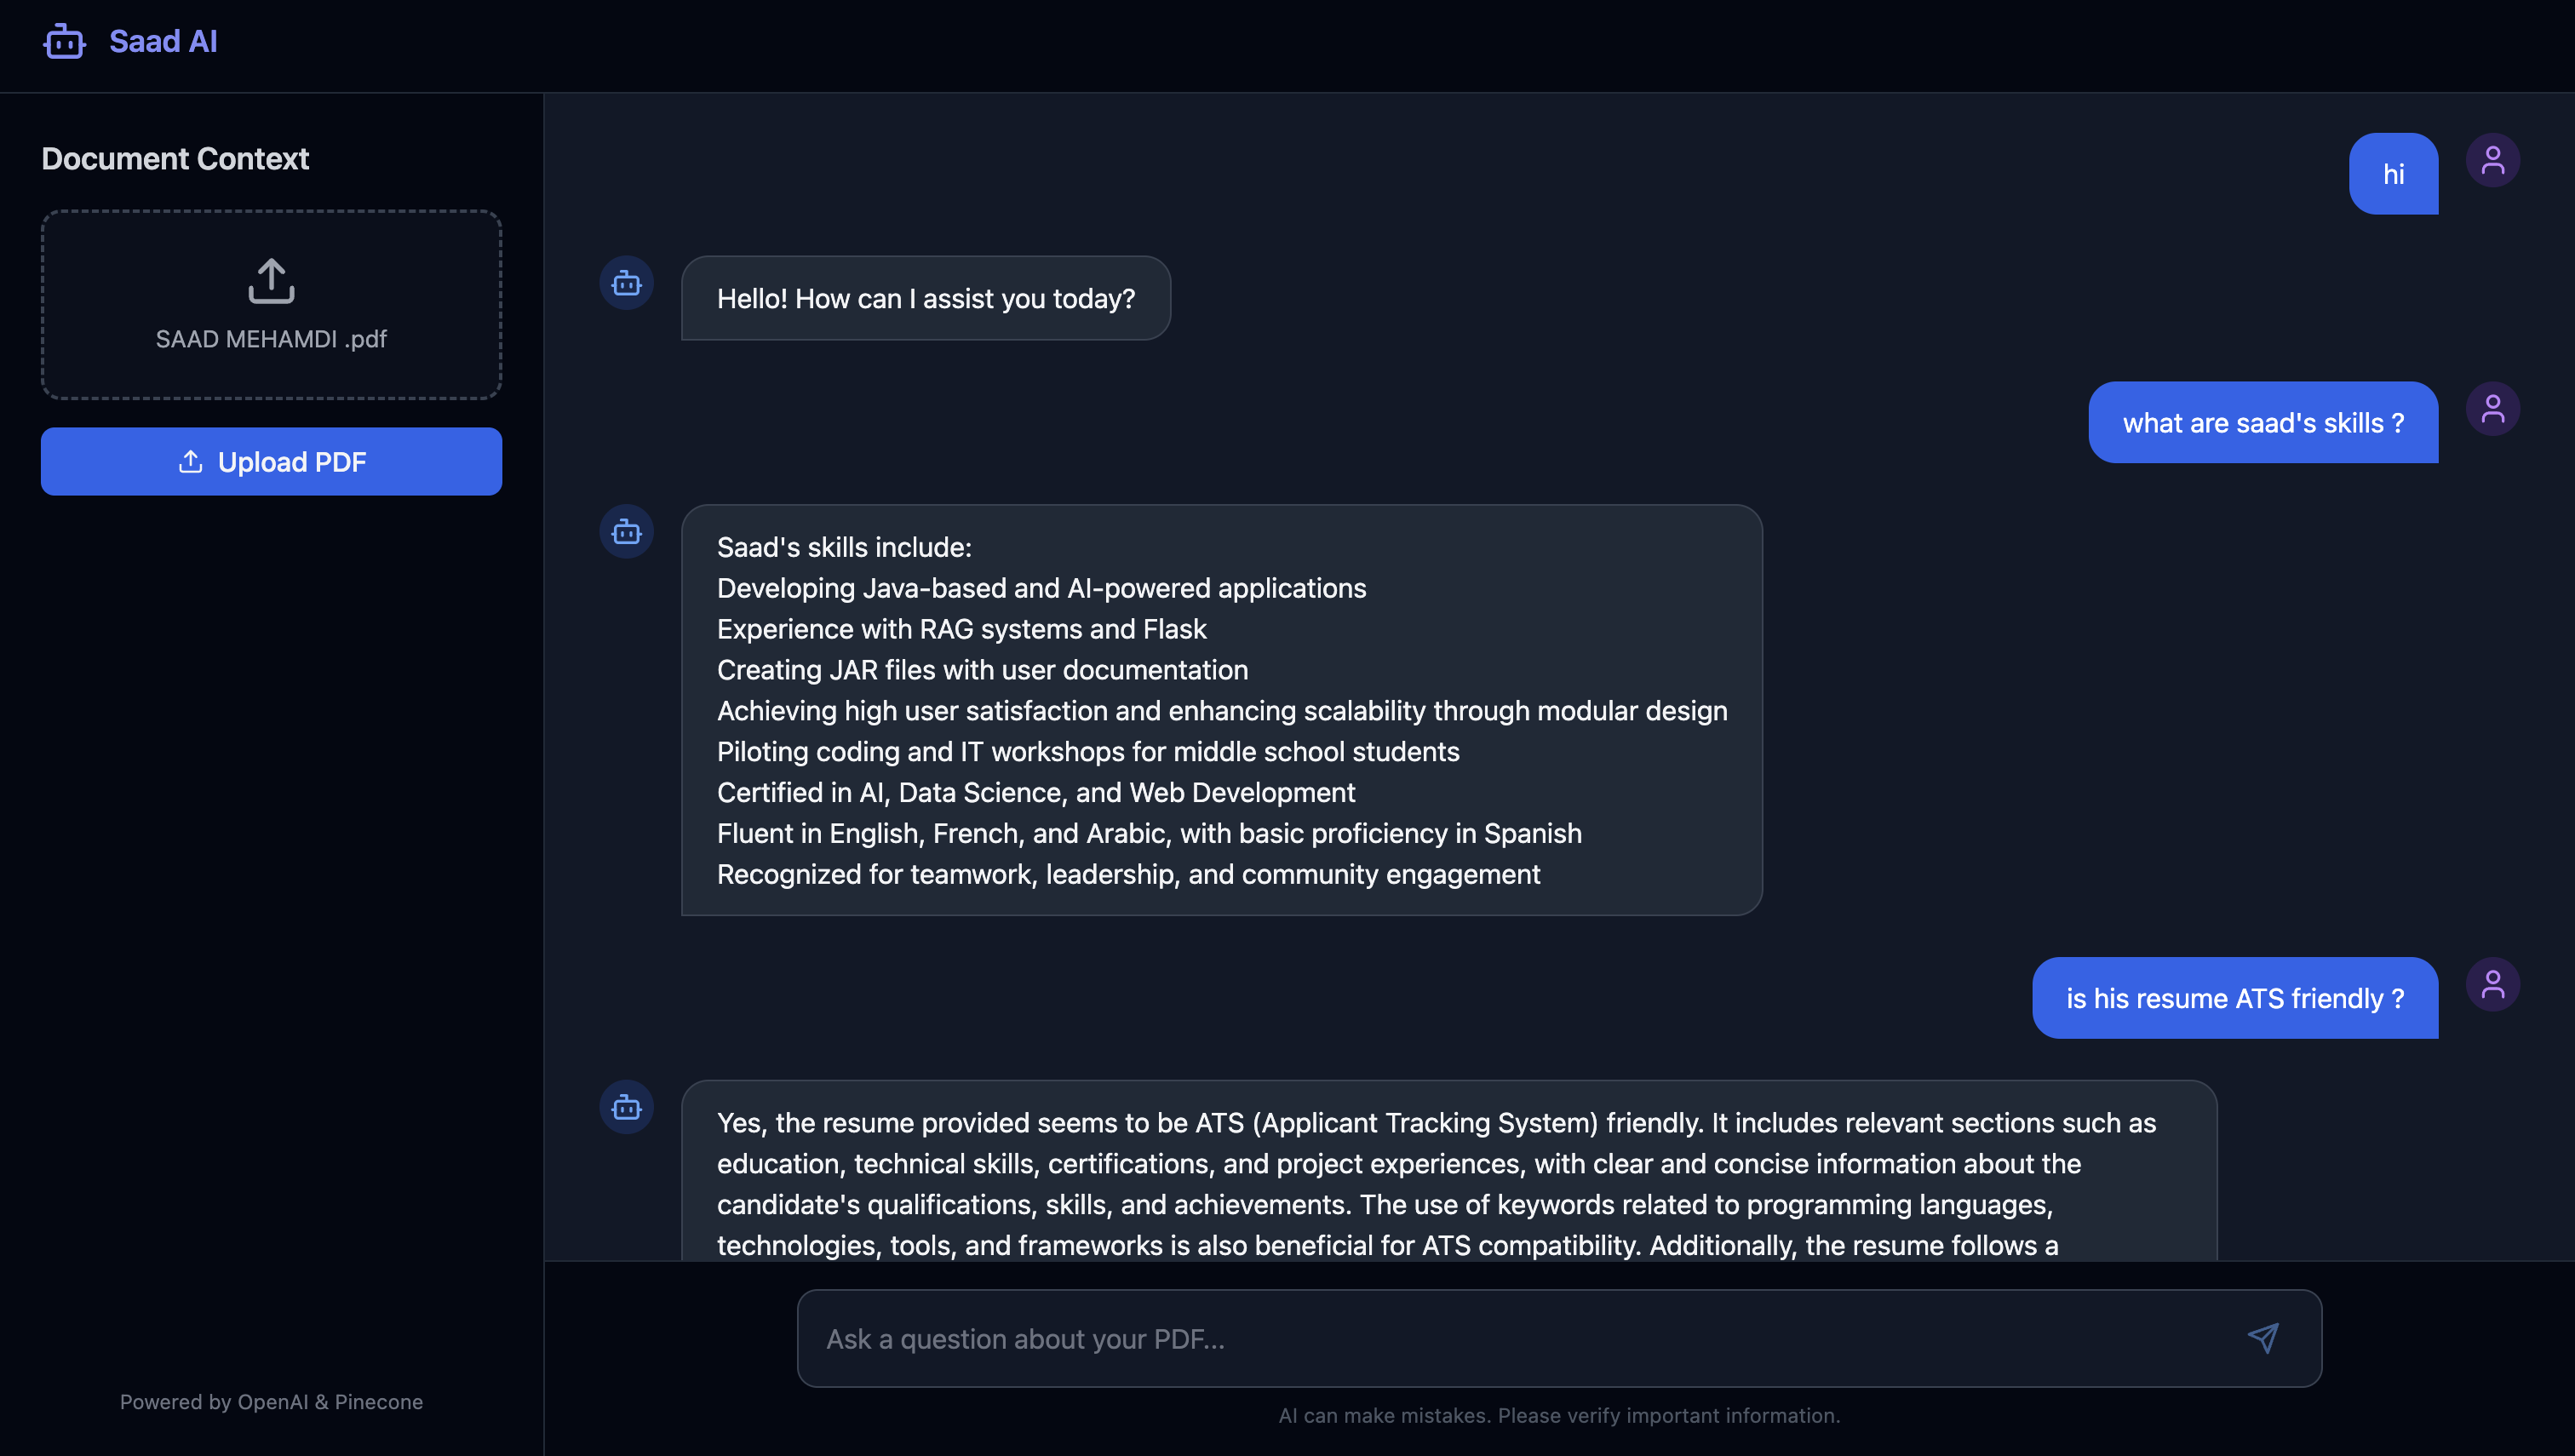Click the upload icon inside the dashed box
This screenshot has height=1456, width=2575.
pos(270,280)
